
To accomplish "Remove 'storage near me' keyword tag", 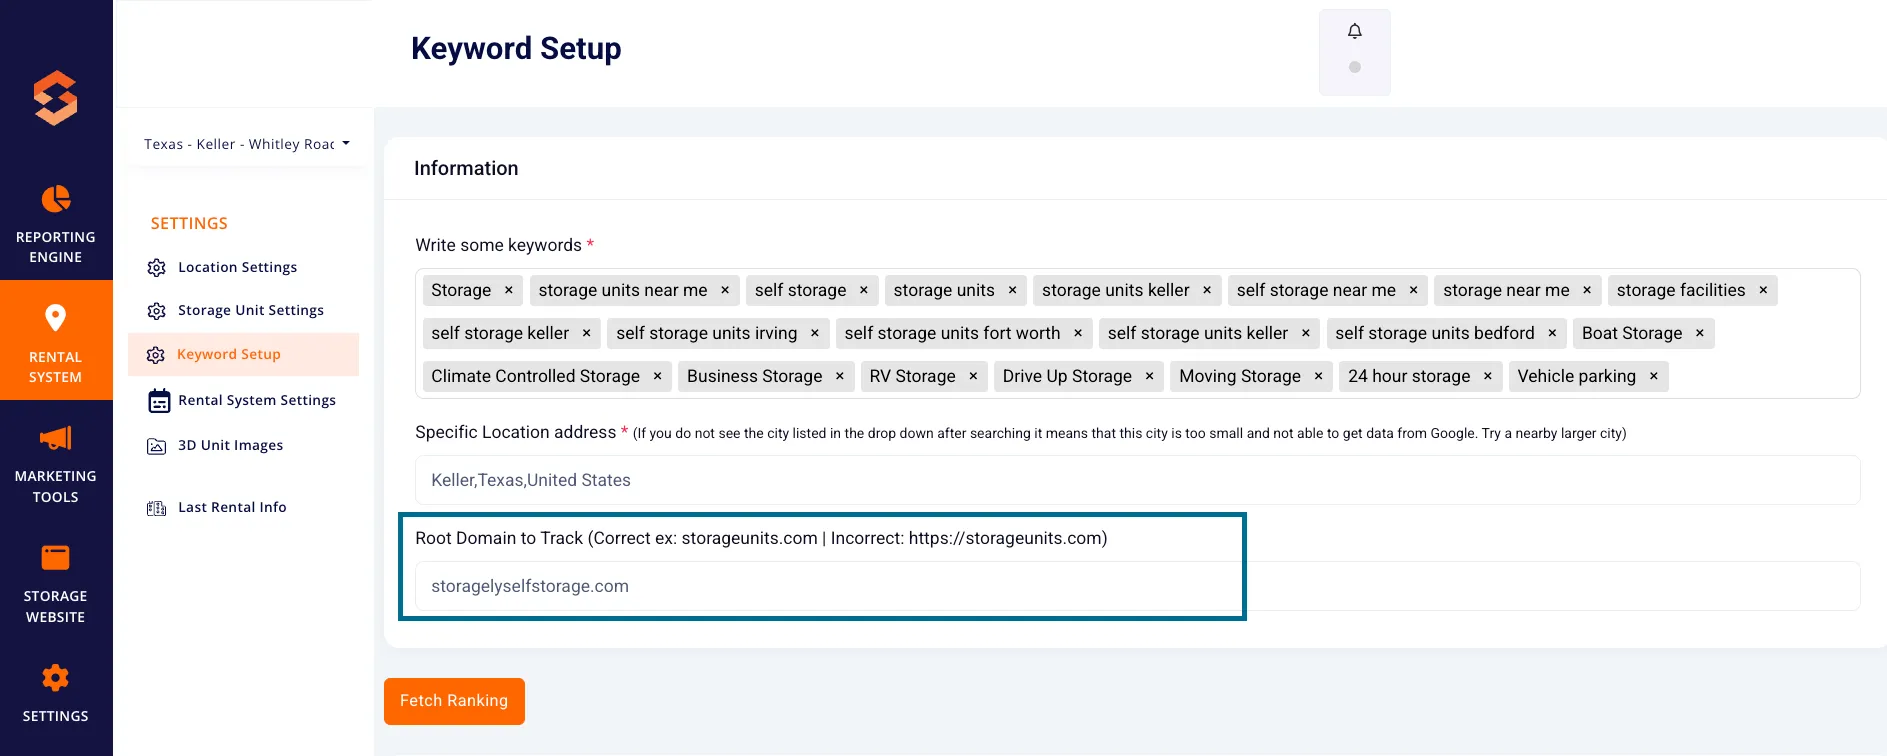I will pyautogui.click(x=1587, y=290).
